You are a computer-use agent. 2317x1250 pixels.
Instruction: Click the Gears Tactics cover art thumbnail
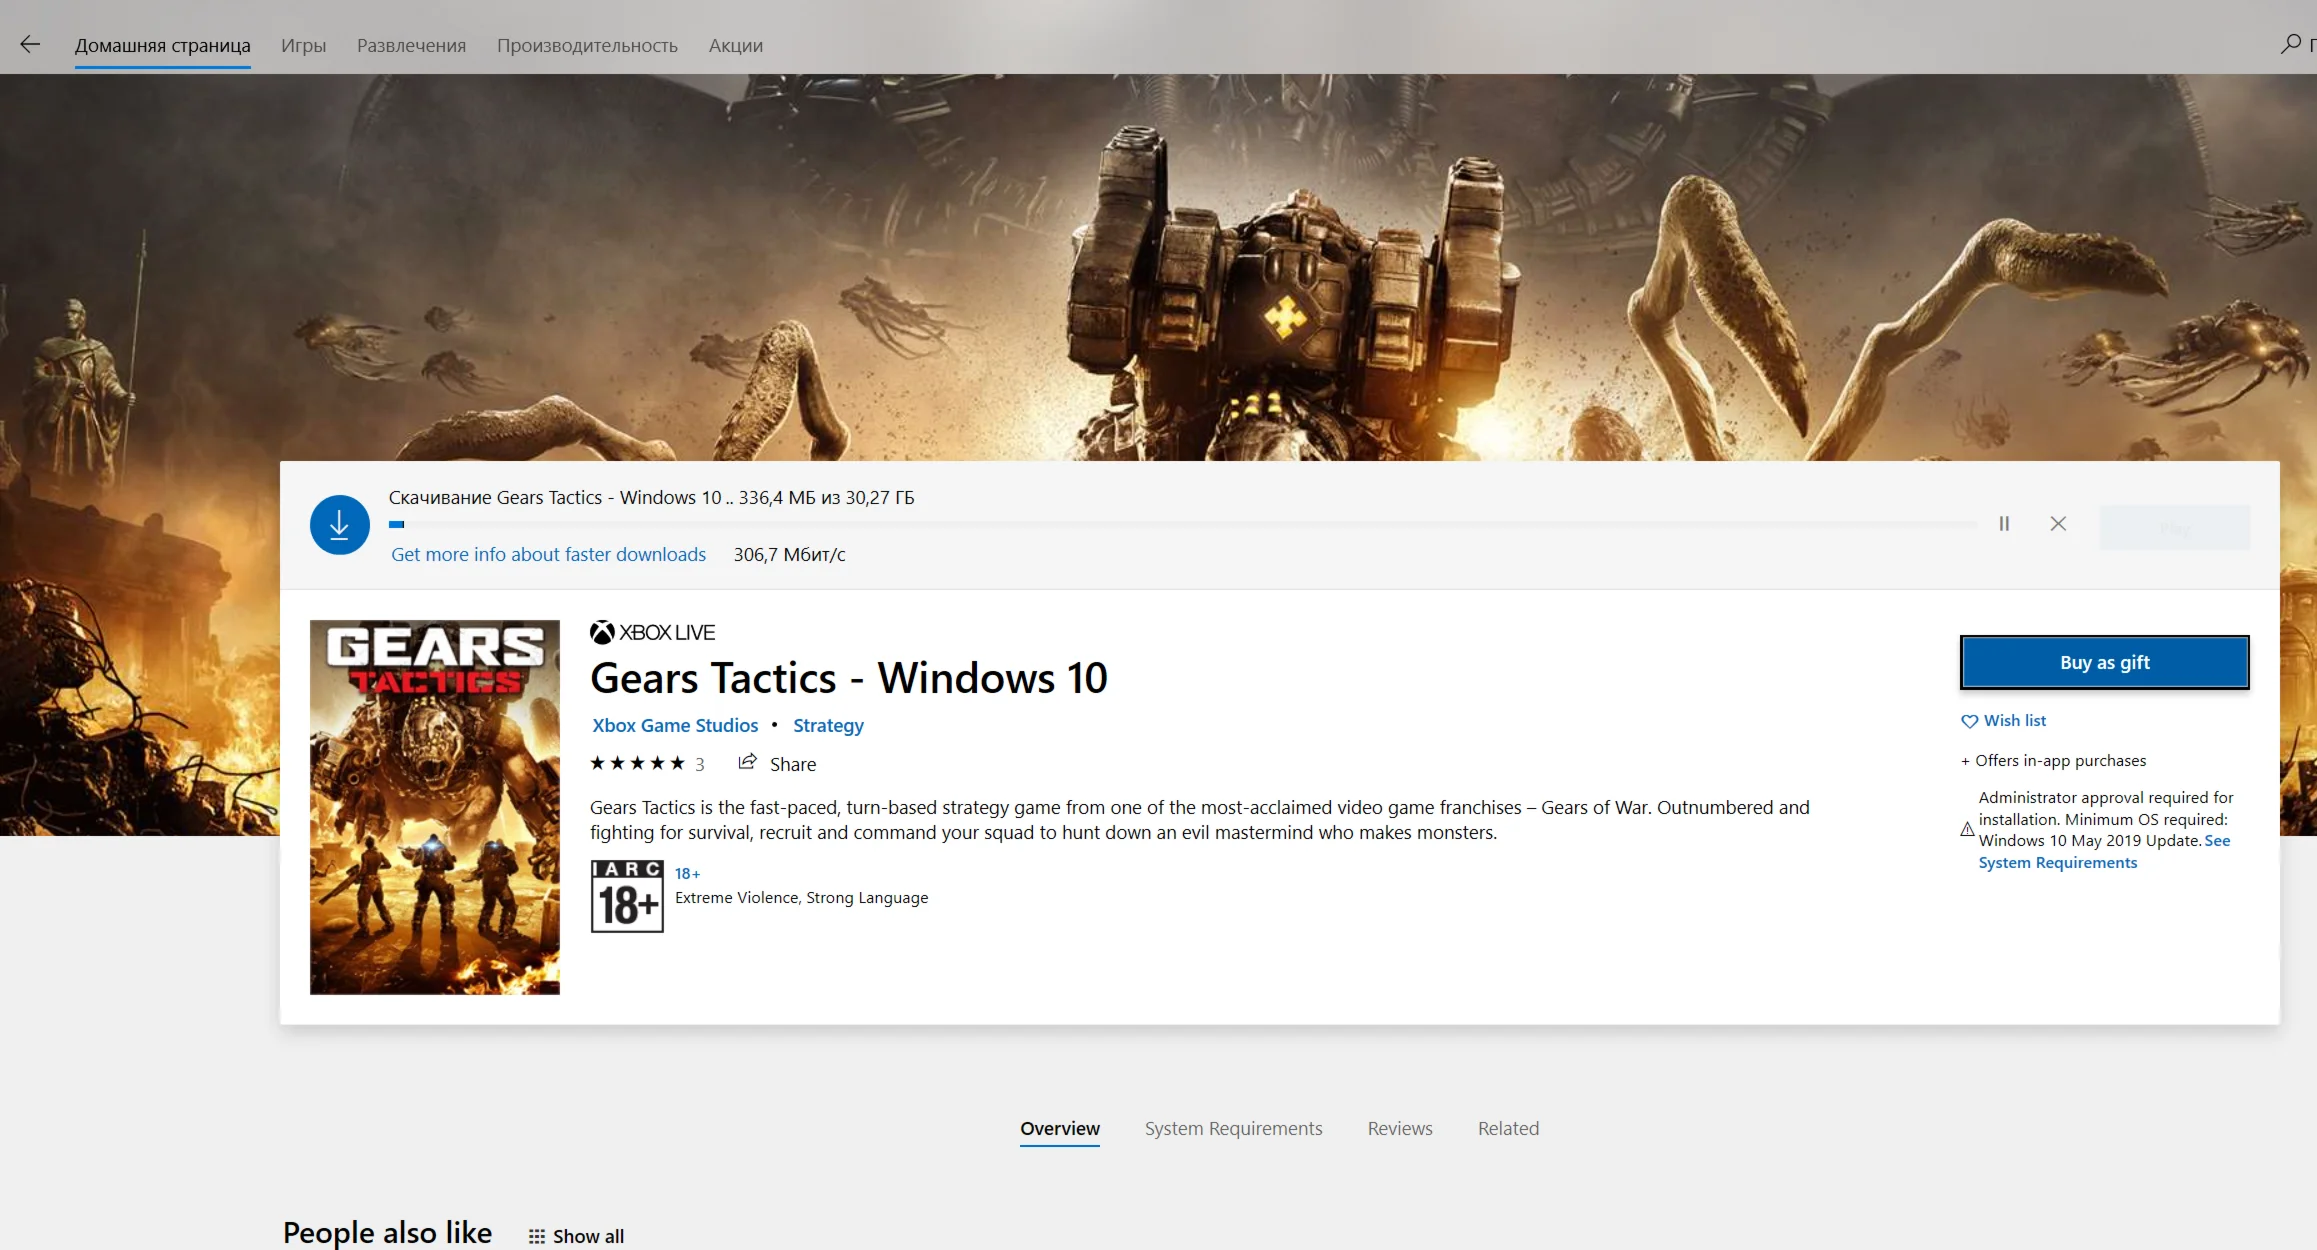point(435,807)
